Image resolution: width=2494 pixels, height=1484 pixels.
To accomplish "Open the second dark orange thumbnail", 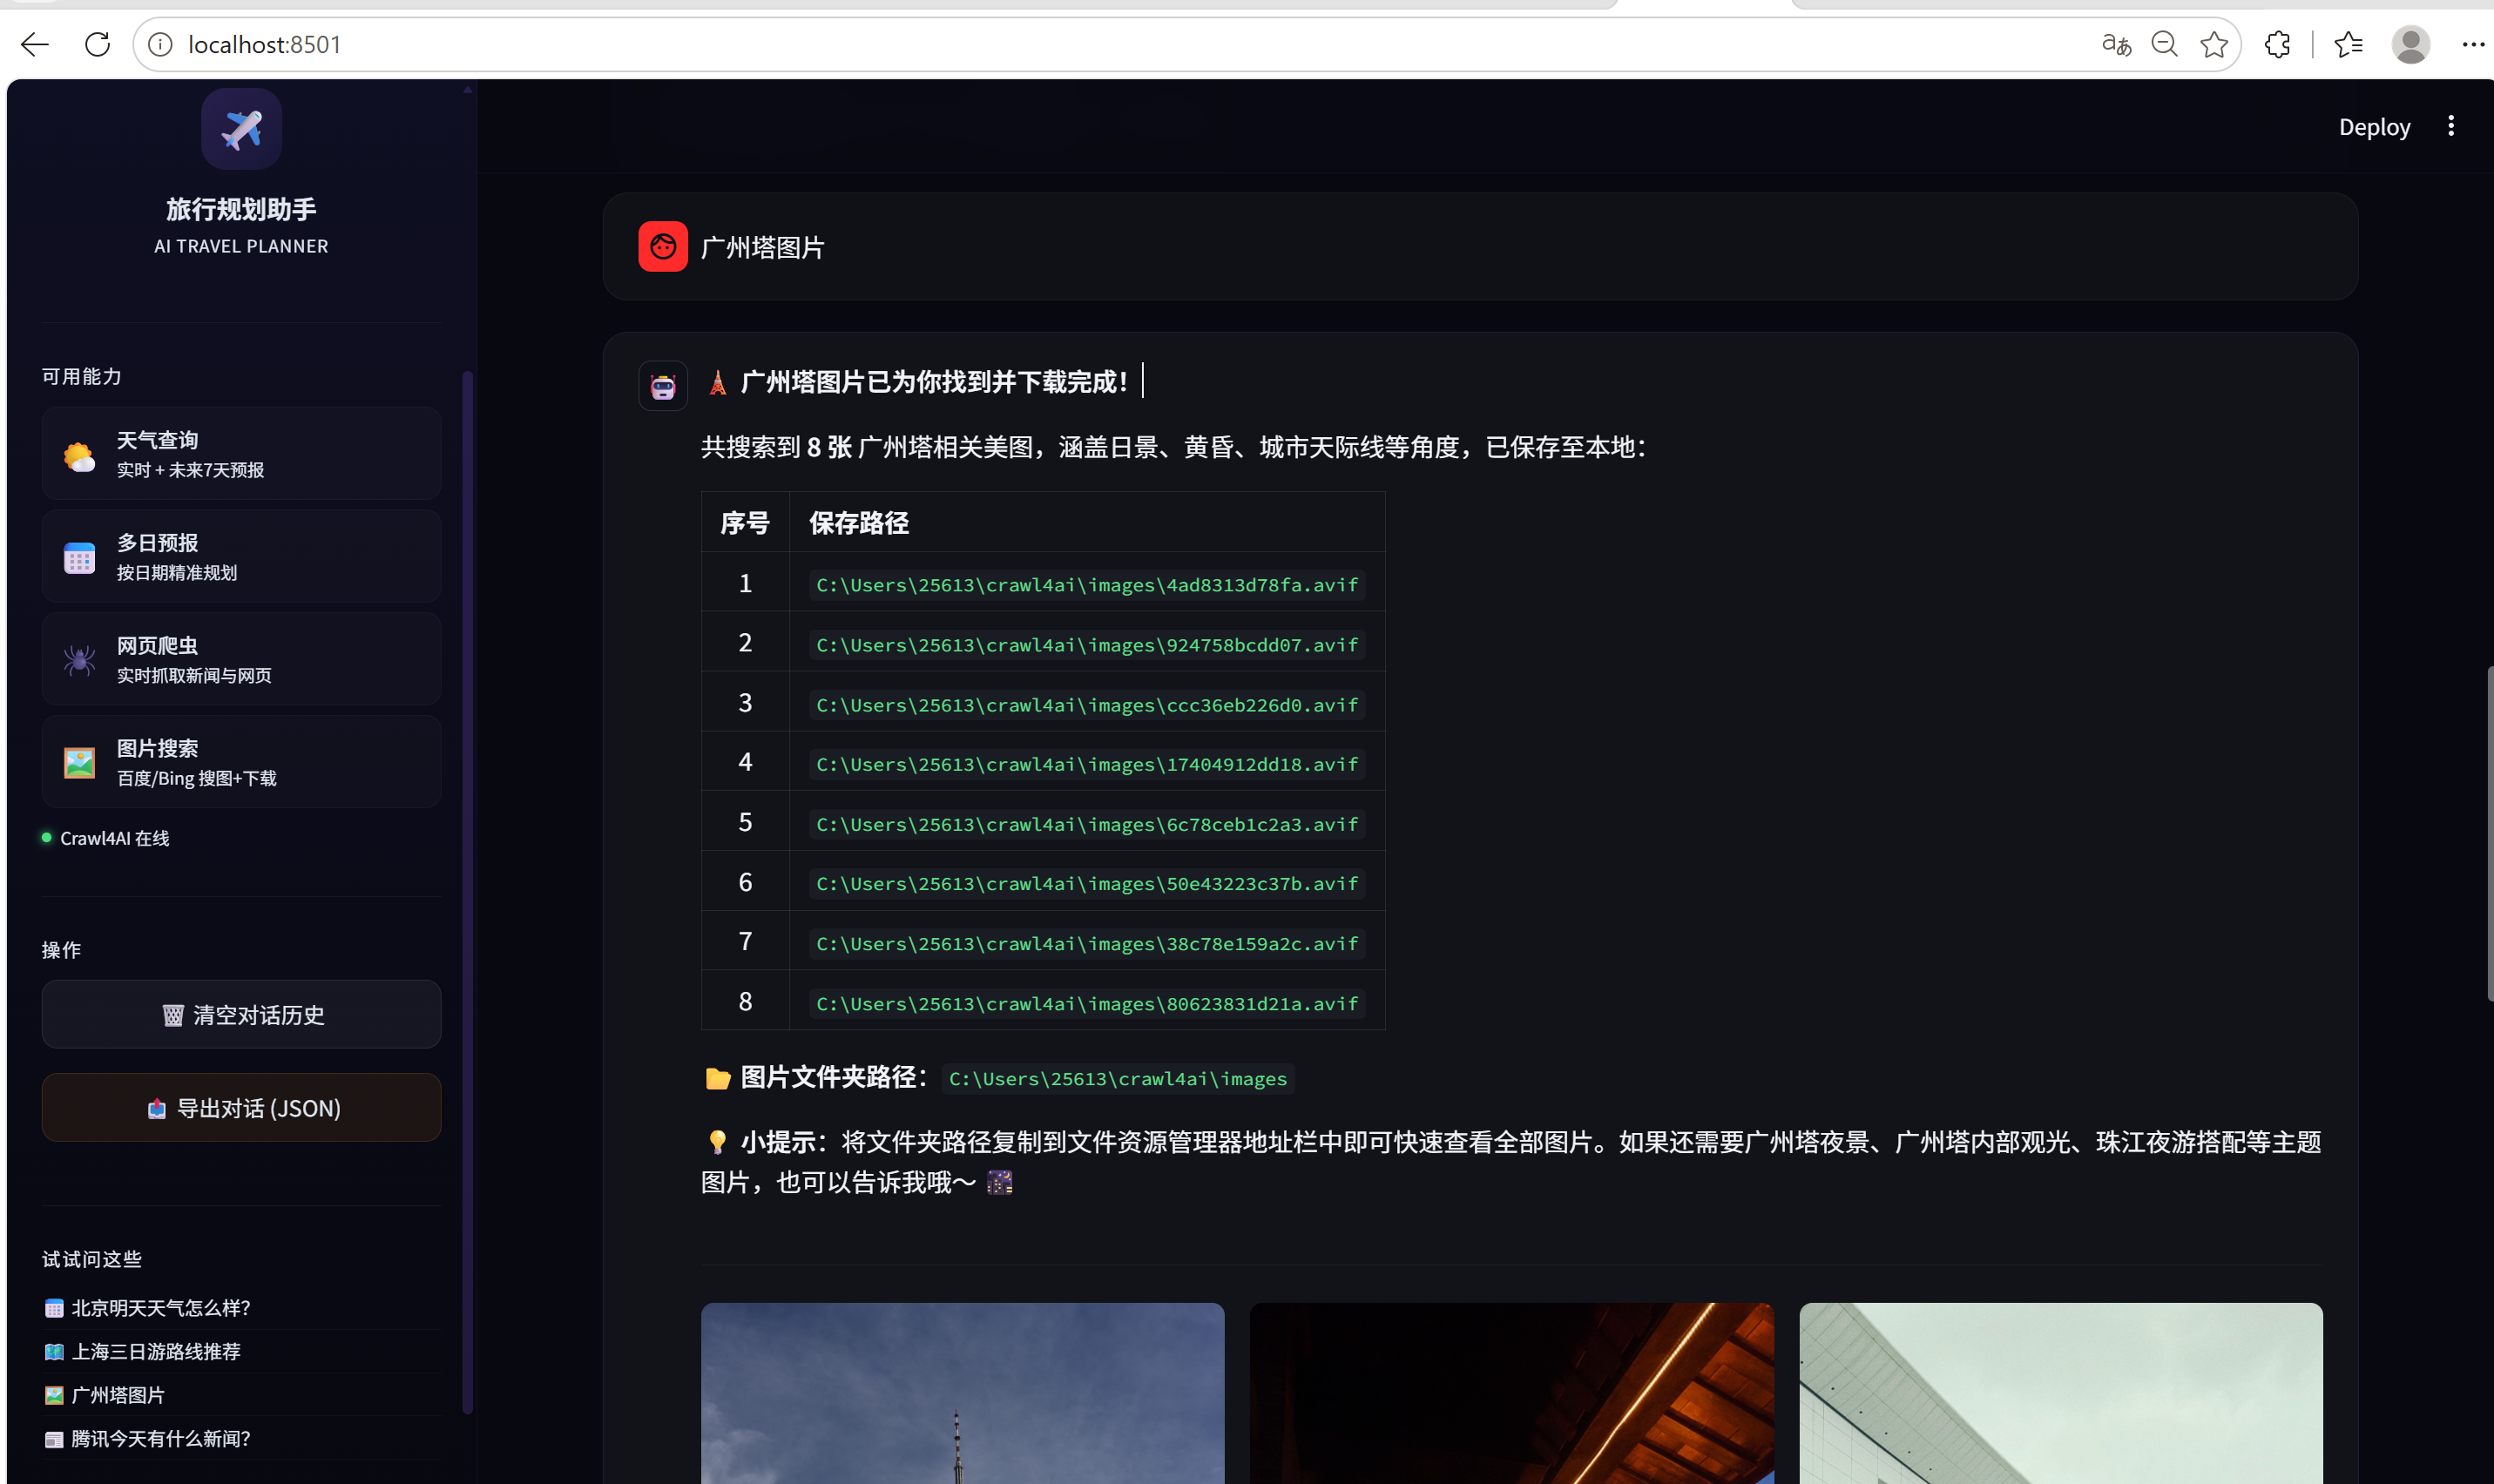I will coord(1511,1393).
